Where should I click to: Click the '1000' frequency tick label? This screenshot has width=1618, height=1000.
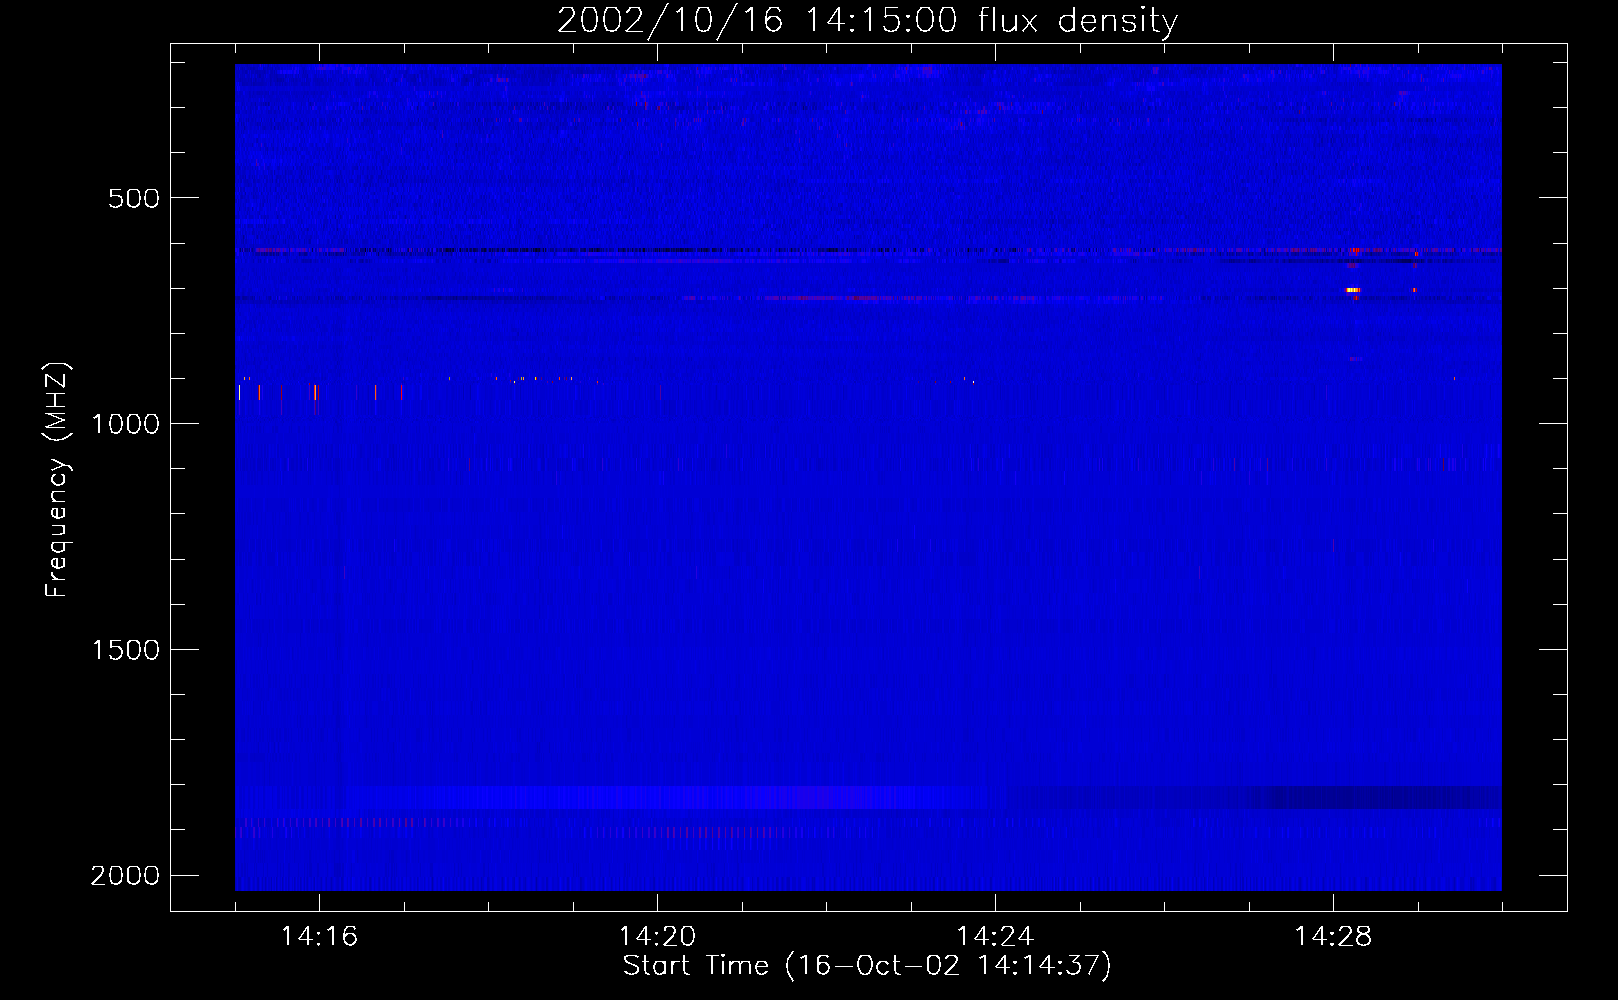click(125, 424)
